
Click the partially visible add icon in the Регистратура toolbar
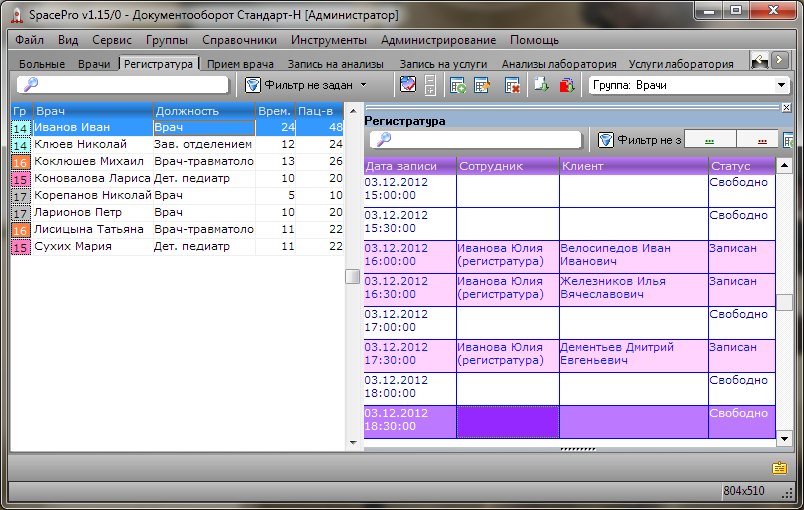(x=788, y=139)
